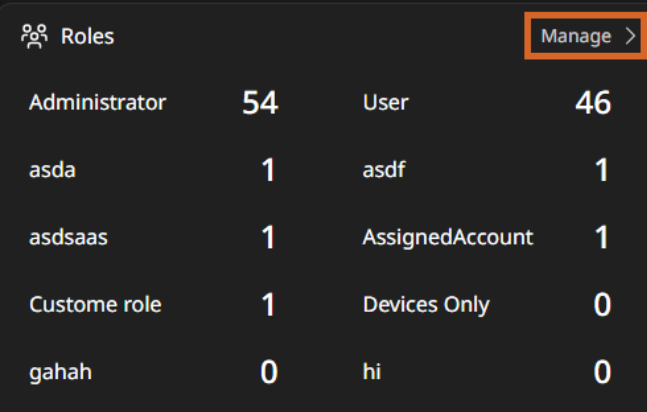
Task: Select the asdf role
Action: pyautogui.click(x=384, y=169)
